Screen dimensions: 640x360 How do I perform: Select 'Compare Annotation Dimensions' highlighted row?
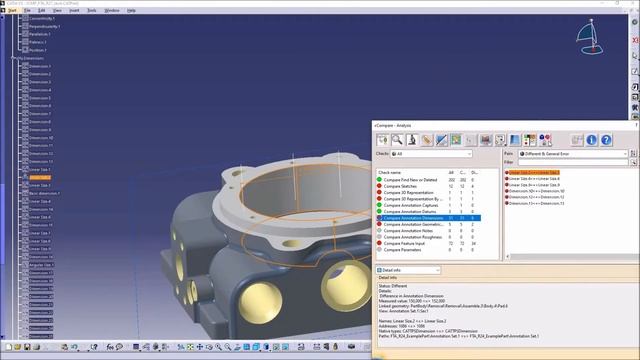coord(428,218)
